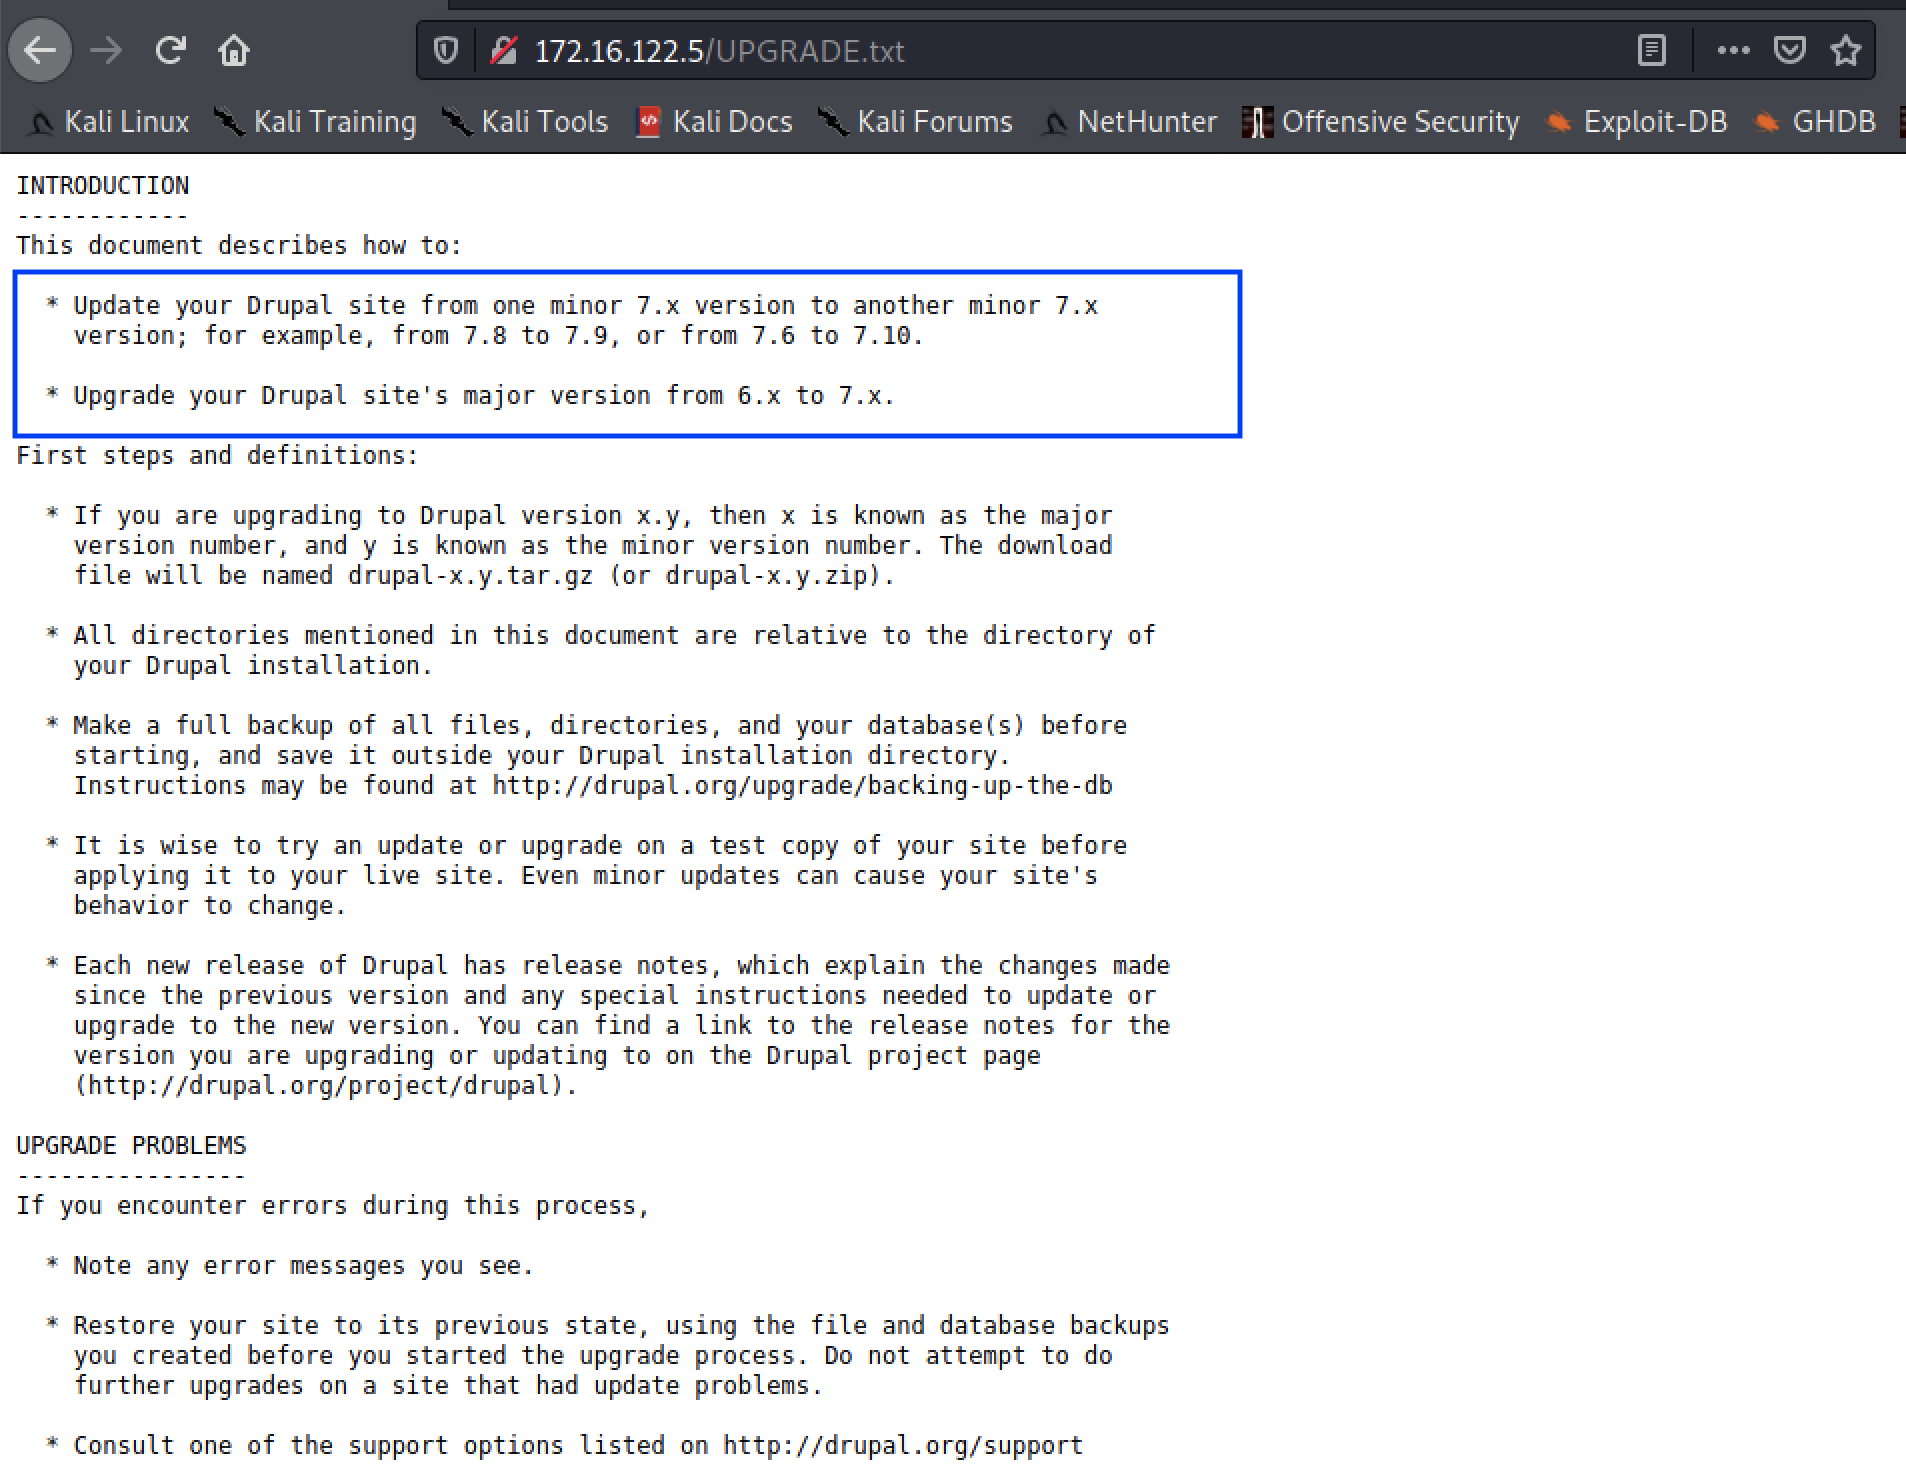Click the 'version number, and y is known' line
1906x1480 pixels.
point(592,546)
